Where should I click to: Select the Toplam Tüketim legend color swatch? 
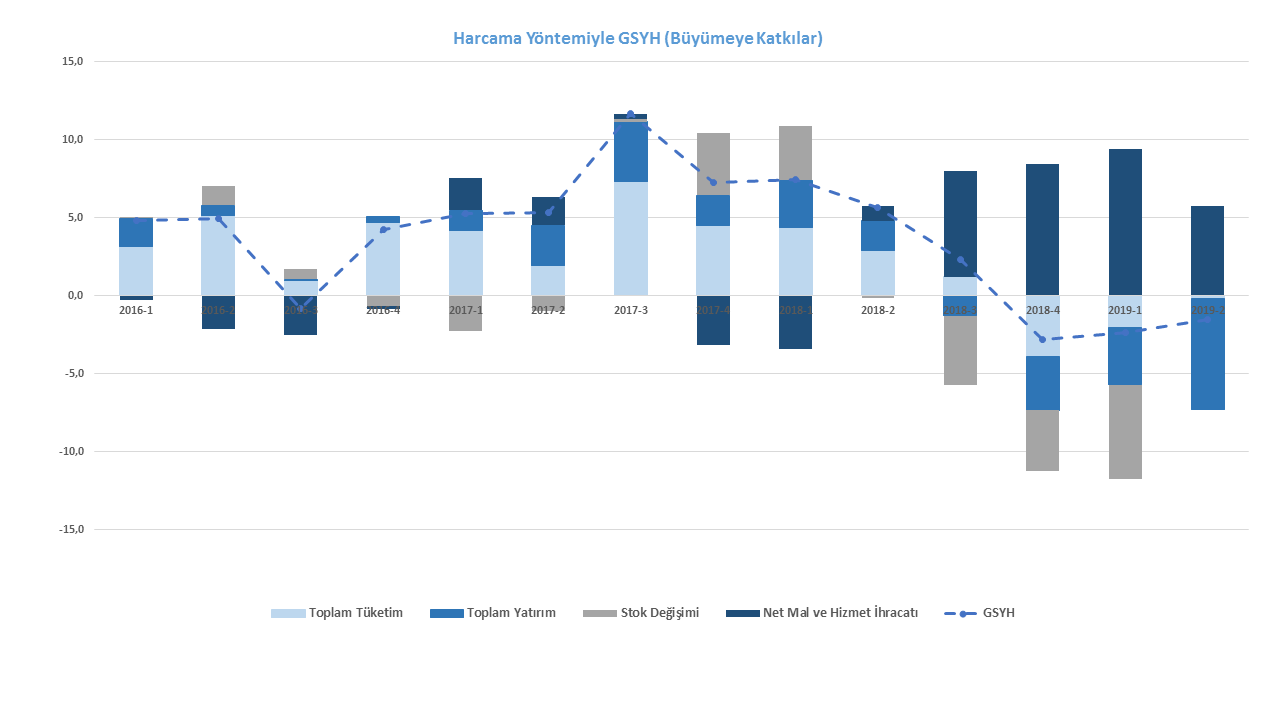tap(288, 613)
